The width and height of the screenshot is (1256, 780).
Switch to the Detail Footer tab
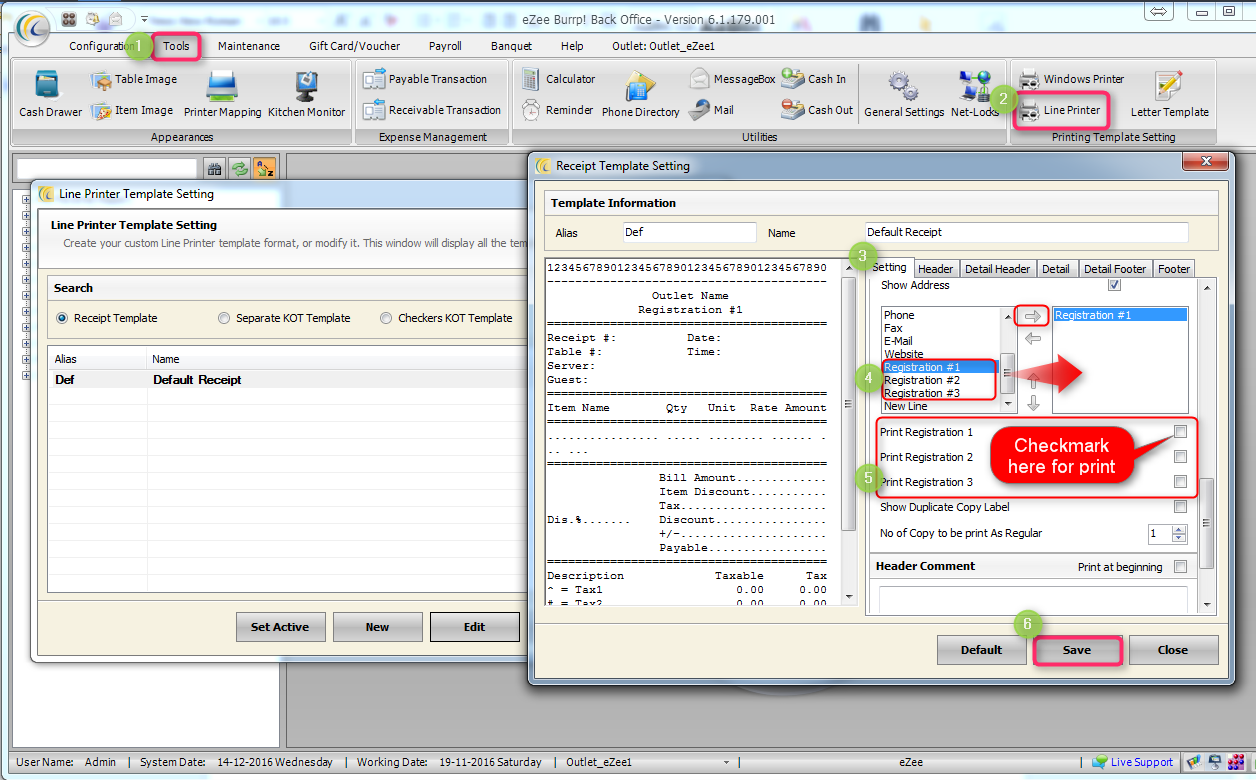pyautogui.click(x=1115, y=269)
